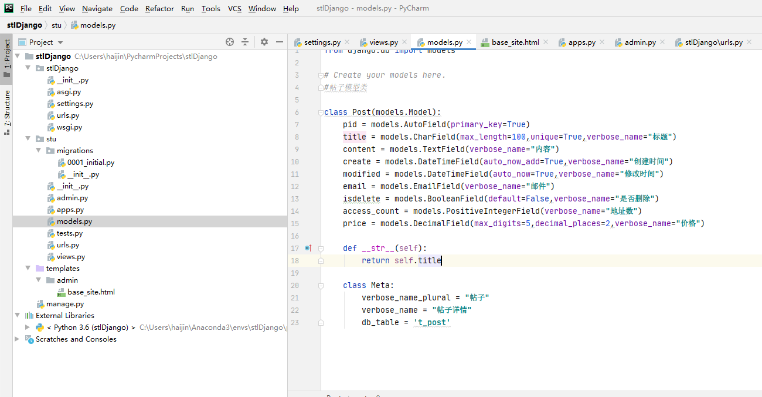Select asgi.py in project tree
Viewport: 762px width, 397px height.
(x=68, y=92)
